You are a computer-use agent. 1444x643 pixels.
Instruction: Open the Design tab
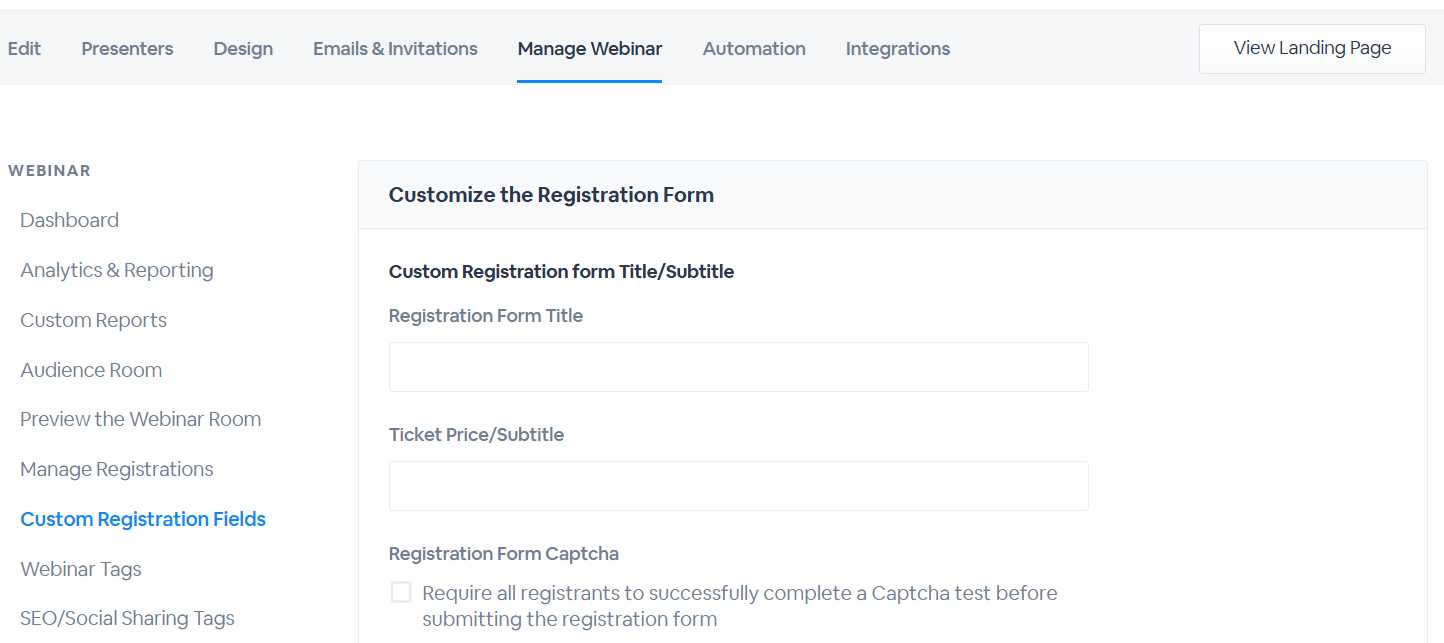[243, 48]
